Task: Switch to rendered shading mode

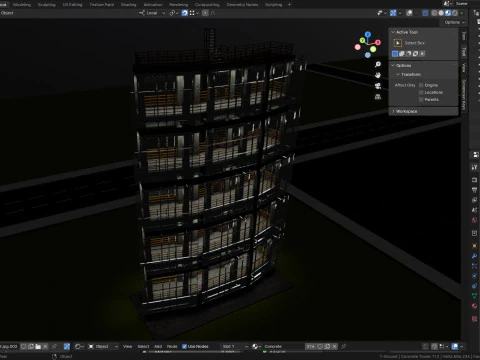Action: click(x=455, y=13)
